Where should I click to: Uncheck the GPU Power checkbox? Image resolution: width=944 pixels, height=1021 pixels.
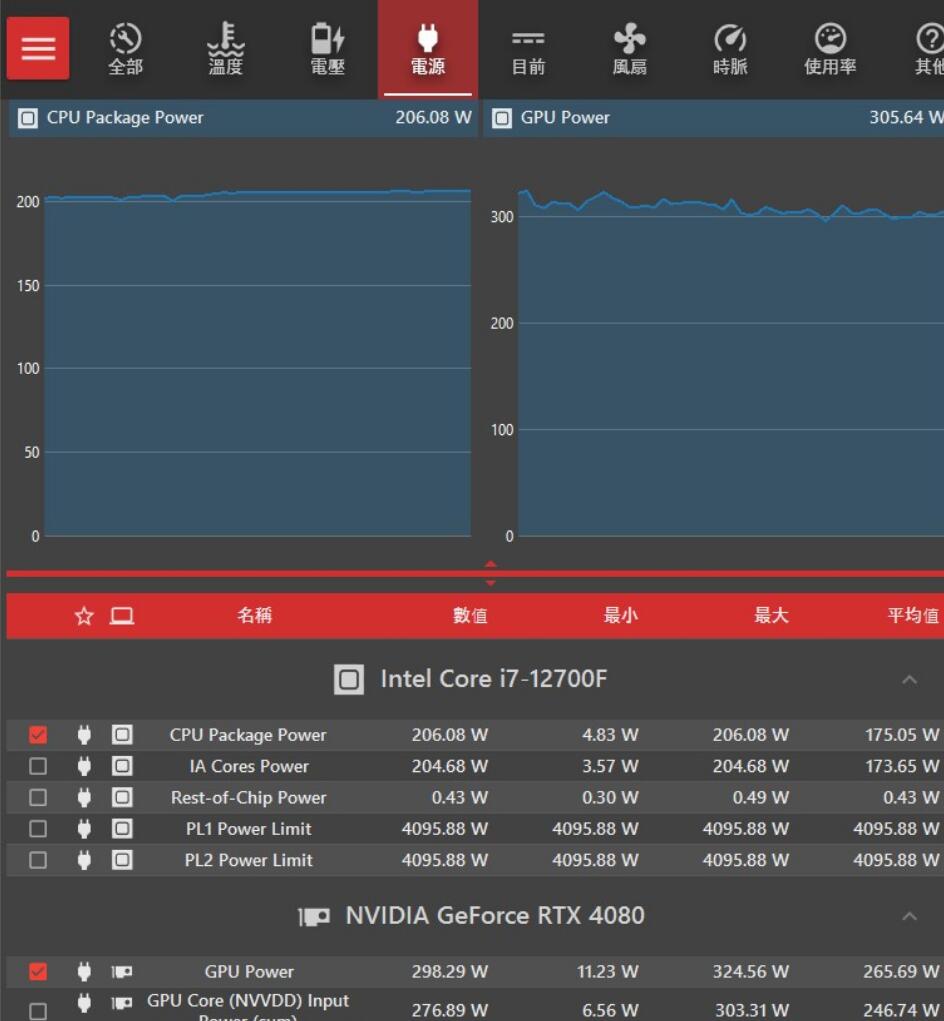tap(38, 972)
